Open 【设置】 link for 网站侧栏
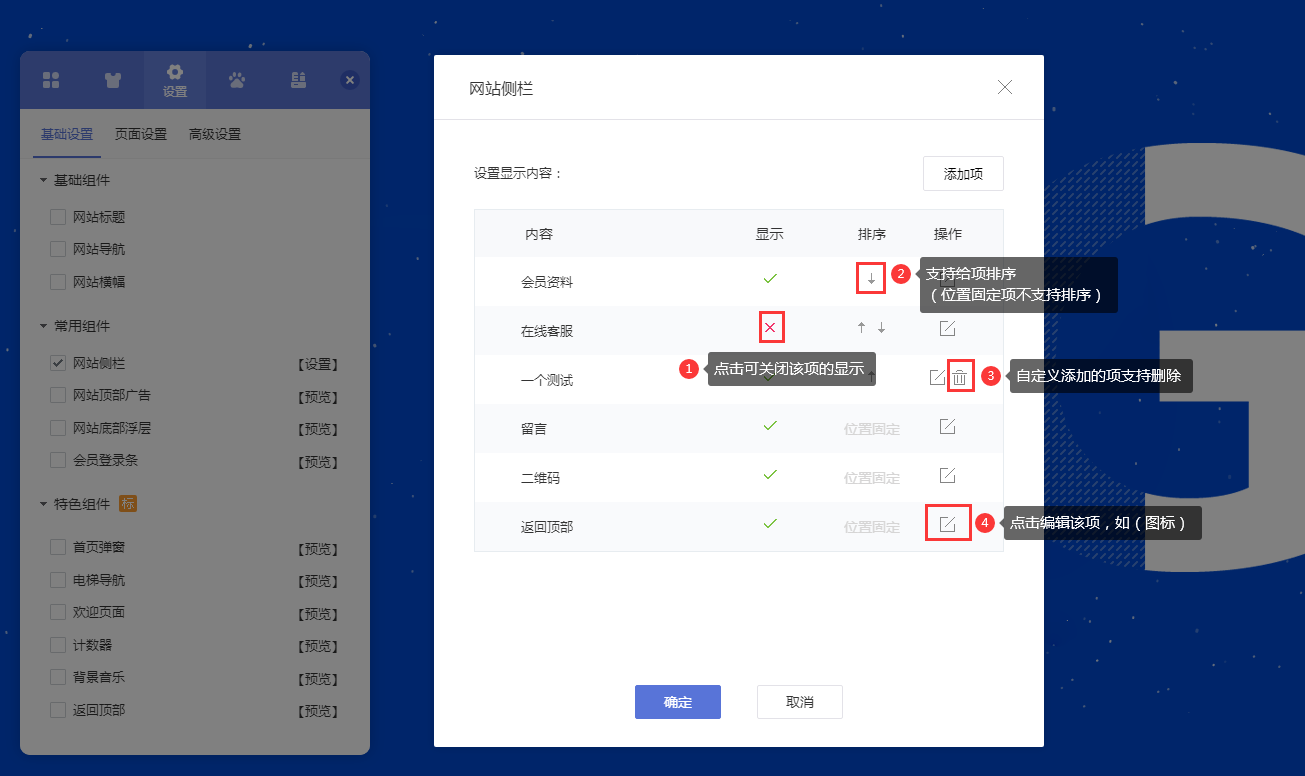Viewport: 1305px width, 776px height. pos(318,365)
